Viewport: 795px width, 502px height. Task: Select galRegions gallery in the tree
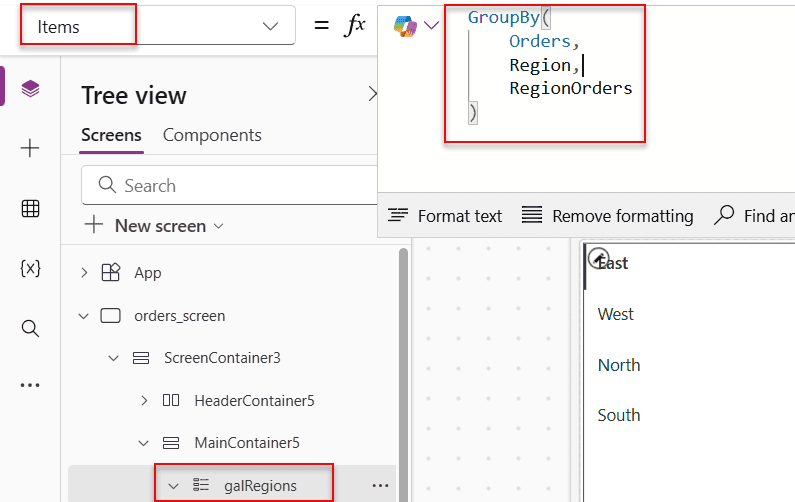260,486
